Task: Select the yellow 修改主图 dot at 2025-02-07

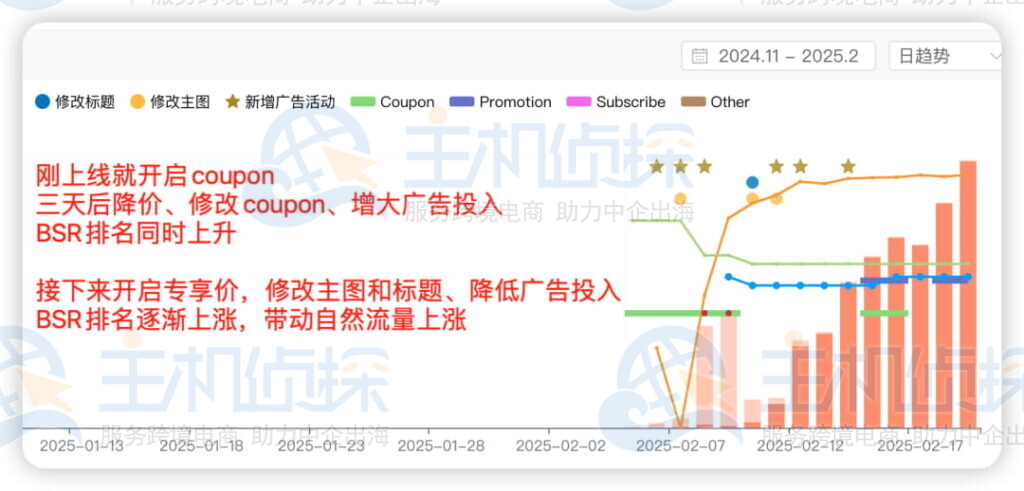Action: tap(680, 198)
